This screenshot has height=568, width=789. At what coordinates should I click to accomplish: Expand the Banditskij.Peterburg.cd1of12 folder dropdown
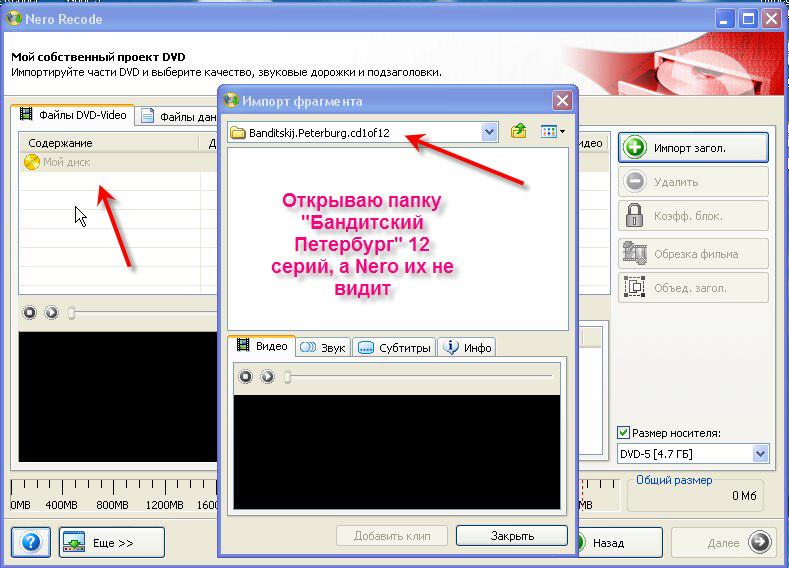489,132
